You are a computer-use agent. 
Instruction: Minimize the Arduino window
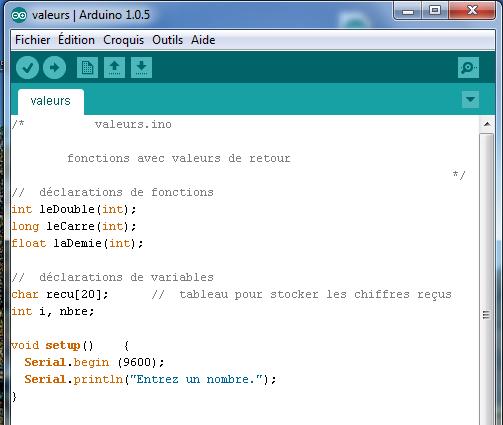[x=408, y=11]
